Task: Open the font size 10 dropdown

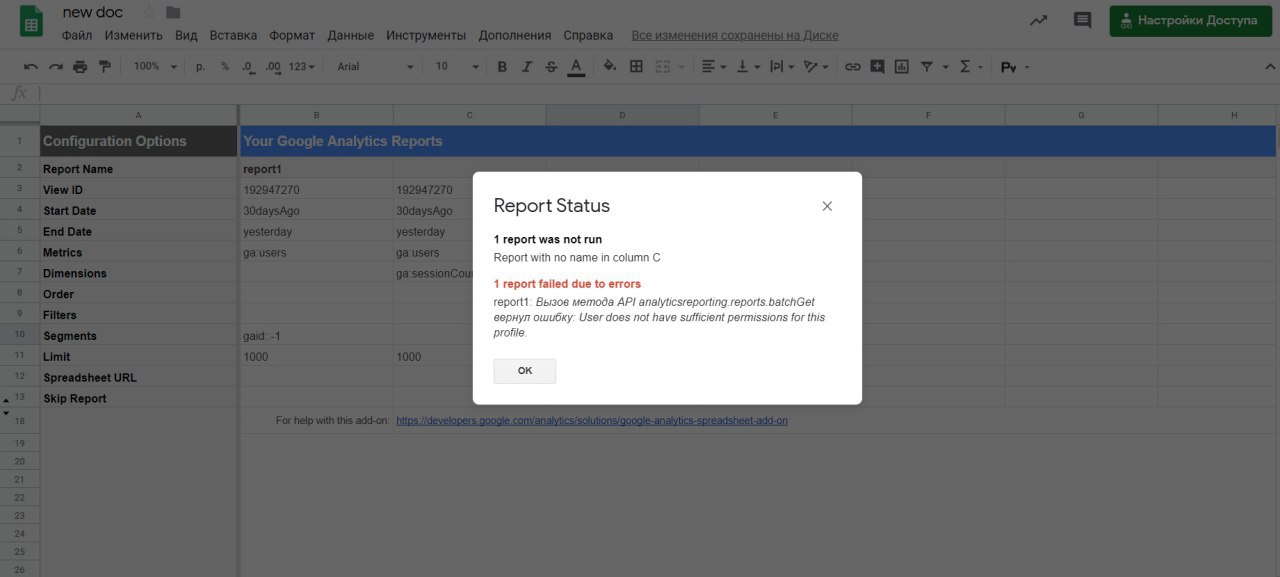Action: (x=457, y=67)
